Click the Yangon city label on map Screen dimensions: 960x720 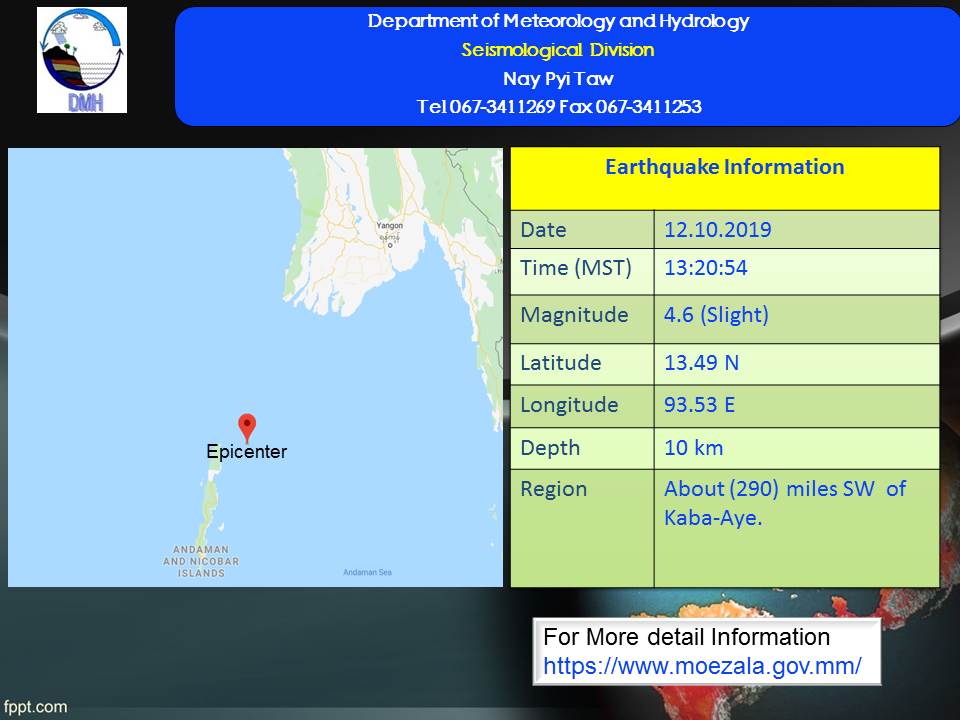point(389,225)
